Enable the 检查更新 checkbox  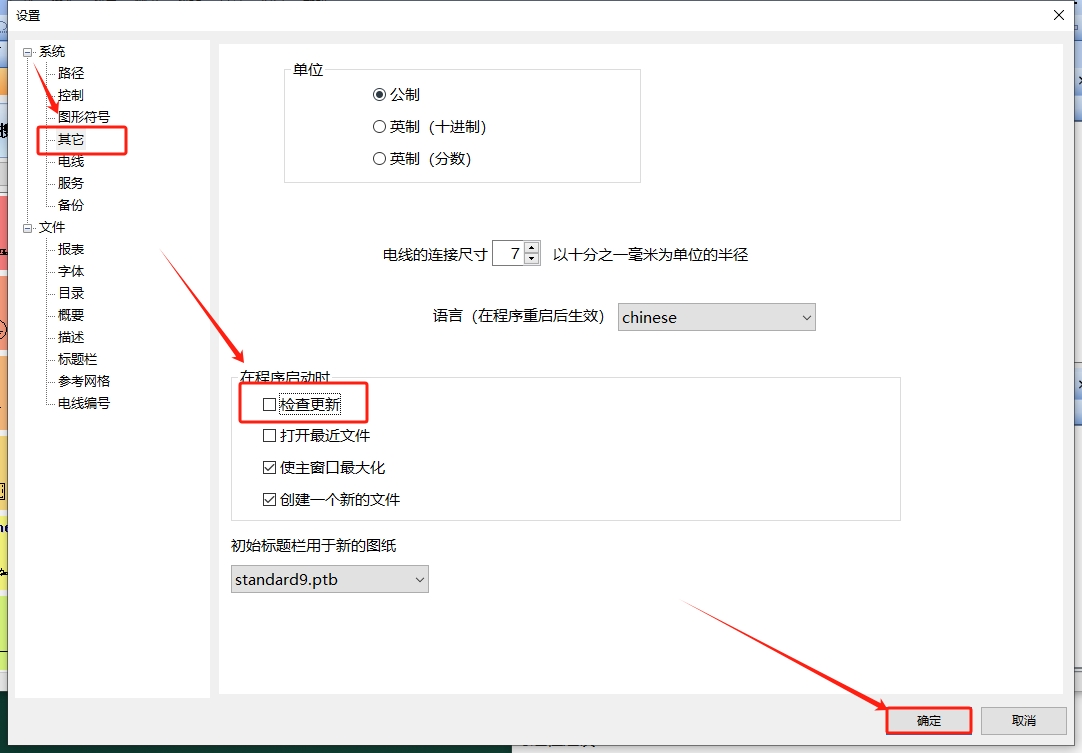[270, 404]
